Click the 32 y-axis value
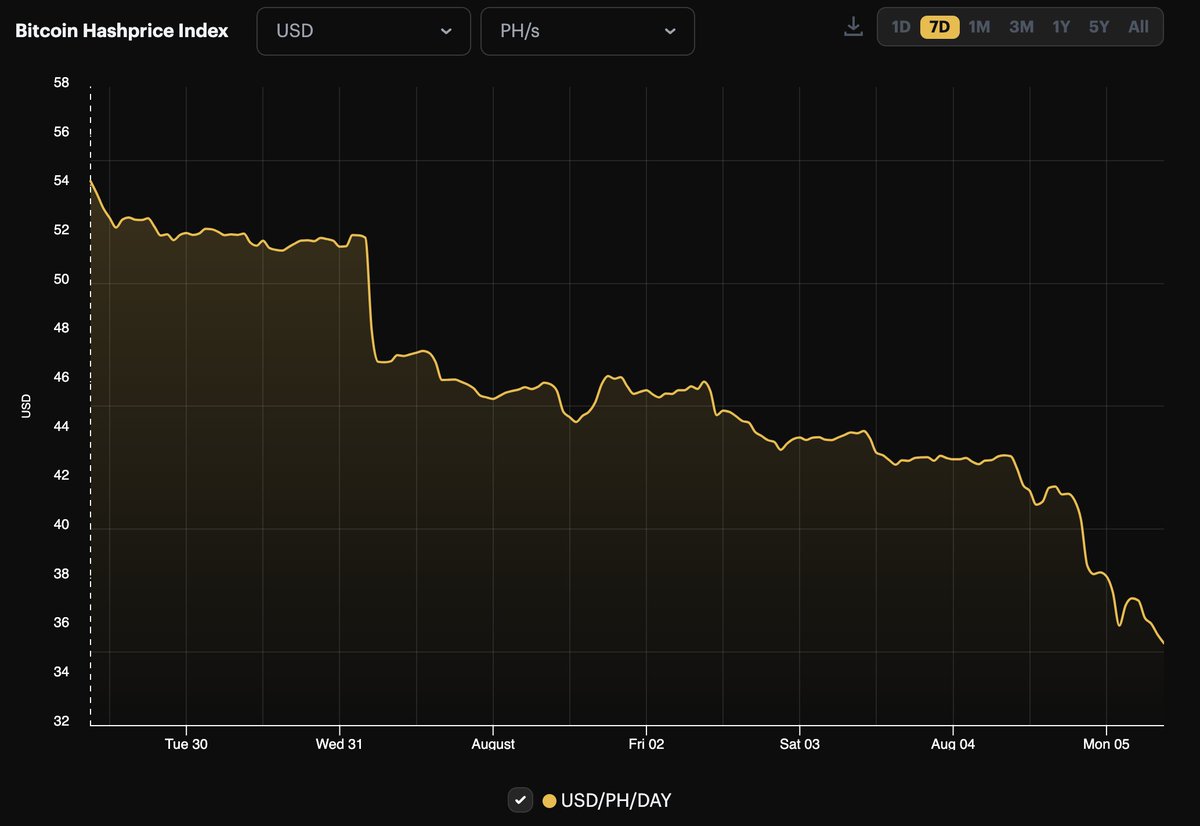 click(61, 721)
